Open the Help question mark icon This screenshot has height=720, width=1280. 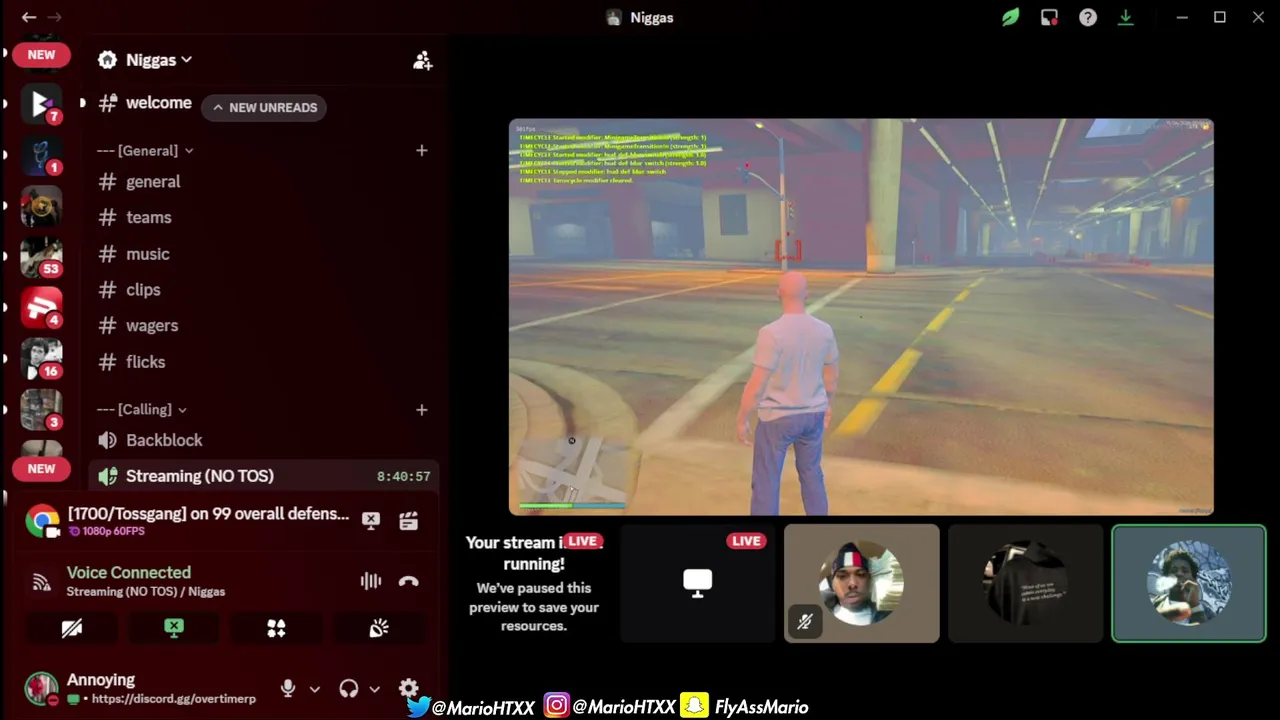[1088, 17]
